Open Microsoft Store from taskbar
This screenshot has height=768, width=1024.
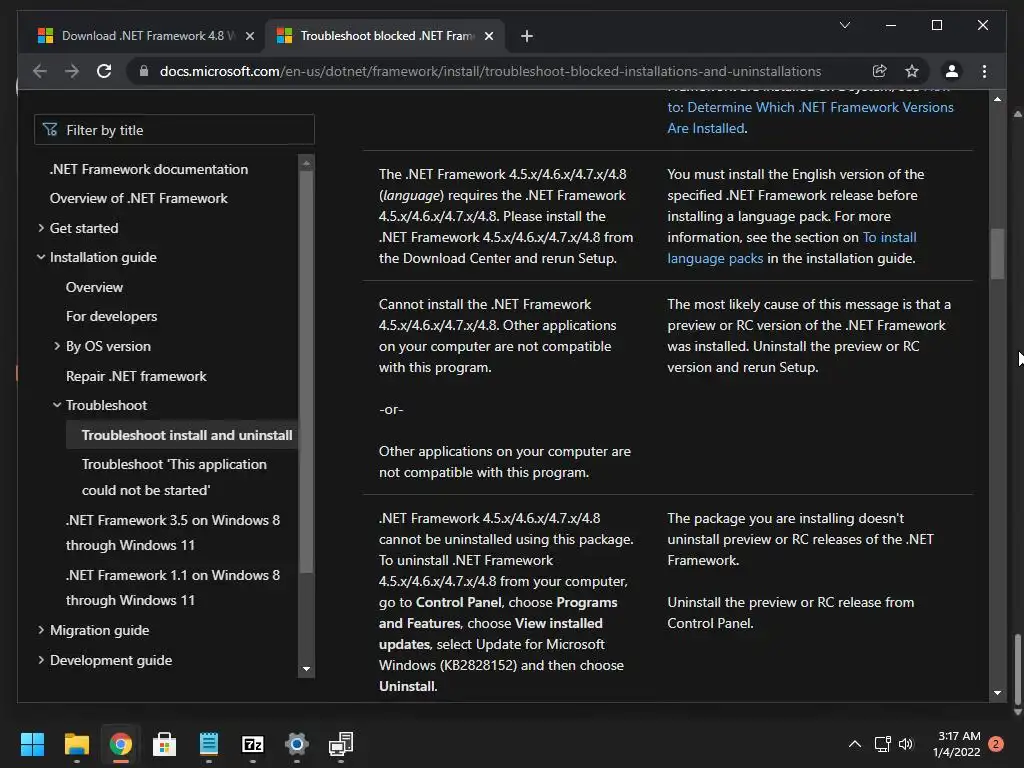[x=165, y=744]
